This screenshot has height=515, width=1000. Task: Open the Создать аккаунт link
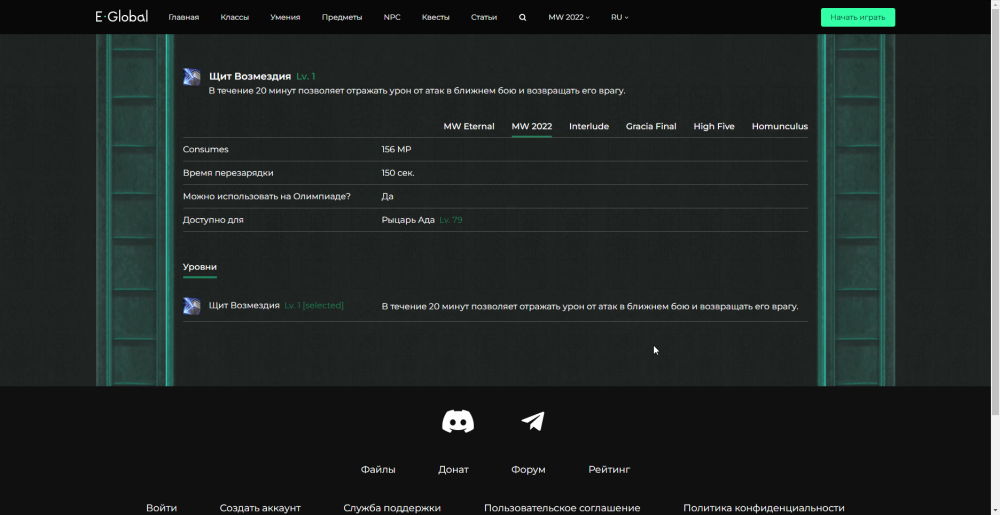click(x=260, y=508)
